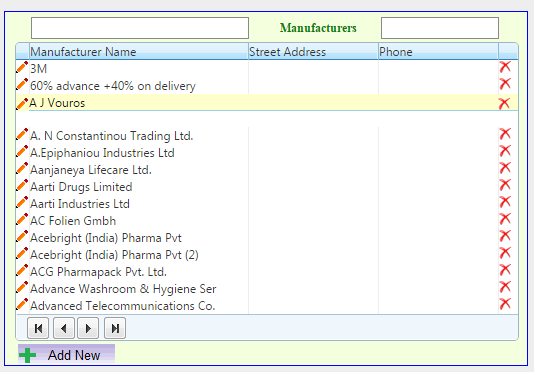
Task: Select ACG Pharmapack Pvt. Ltd. name
Action: tap(98, 272)
